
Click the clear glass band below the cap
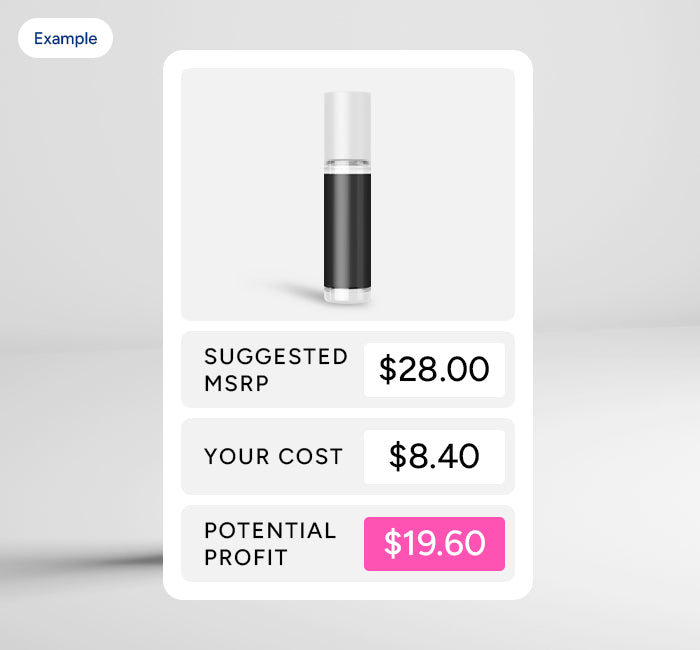click(x=348, y=164)
